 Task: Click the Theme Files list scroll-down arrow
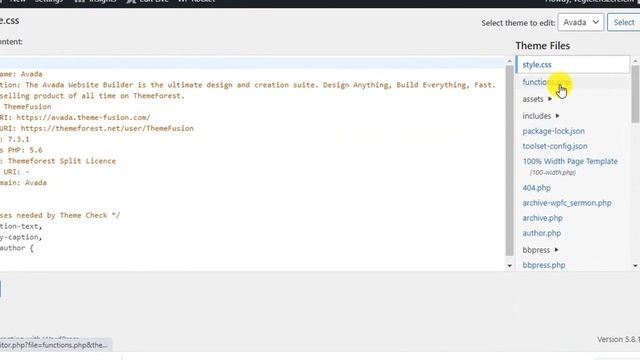coord(635,266)
